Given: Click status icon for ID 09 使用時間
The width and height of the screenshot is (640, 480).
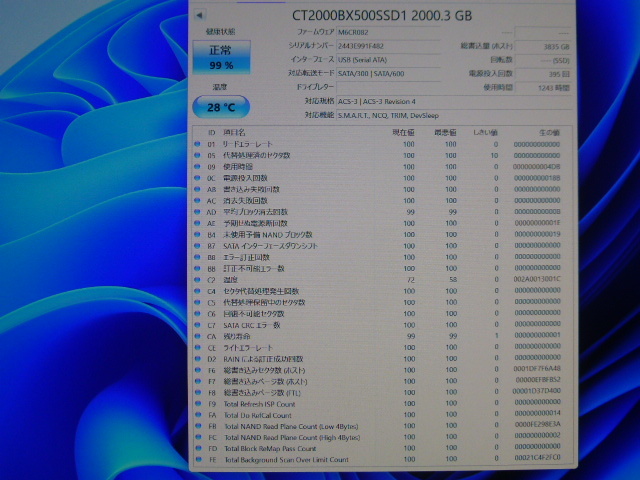Looking at the screenshot, I should pyautogui.click(x=198, y=167).
